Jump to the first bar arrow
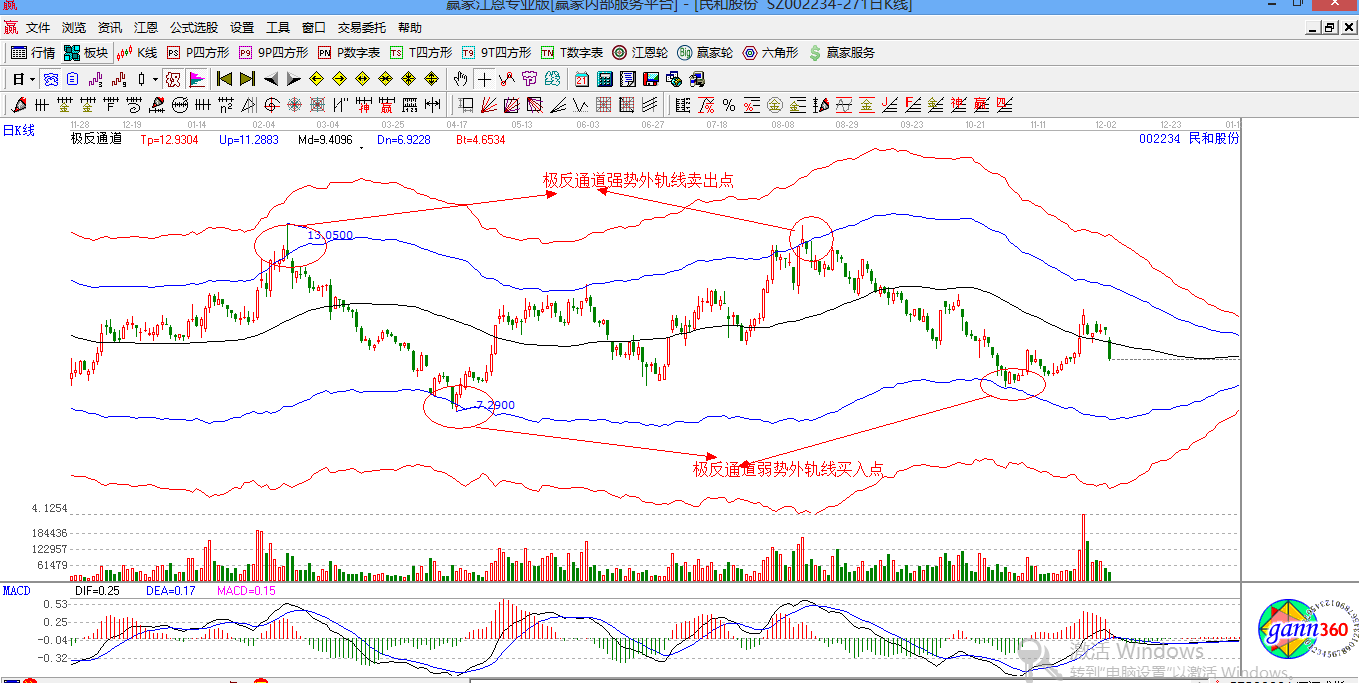Image resolution: width=1359 pixels, height=683 pixels. coord(225,79)
